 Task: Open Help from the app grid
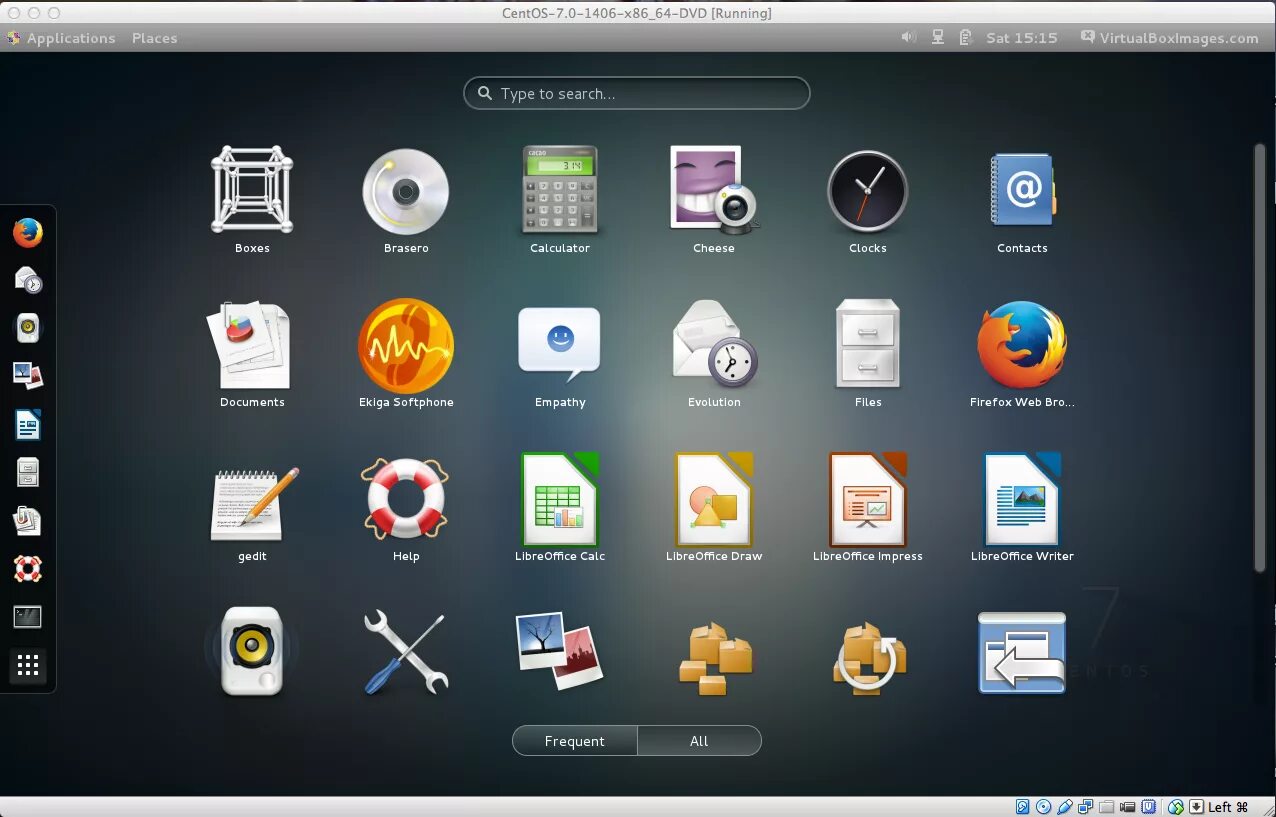pyautogui.click(x=406, y=508)
